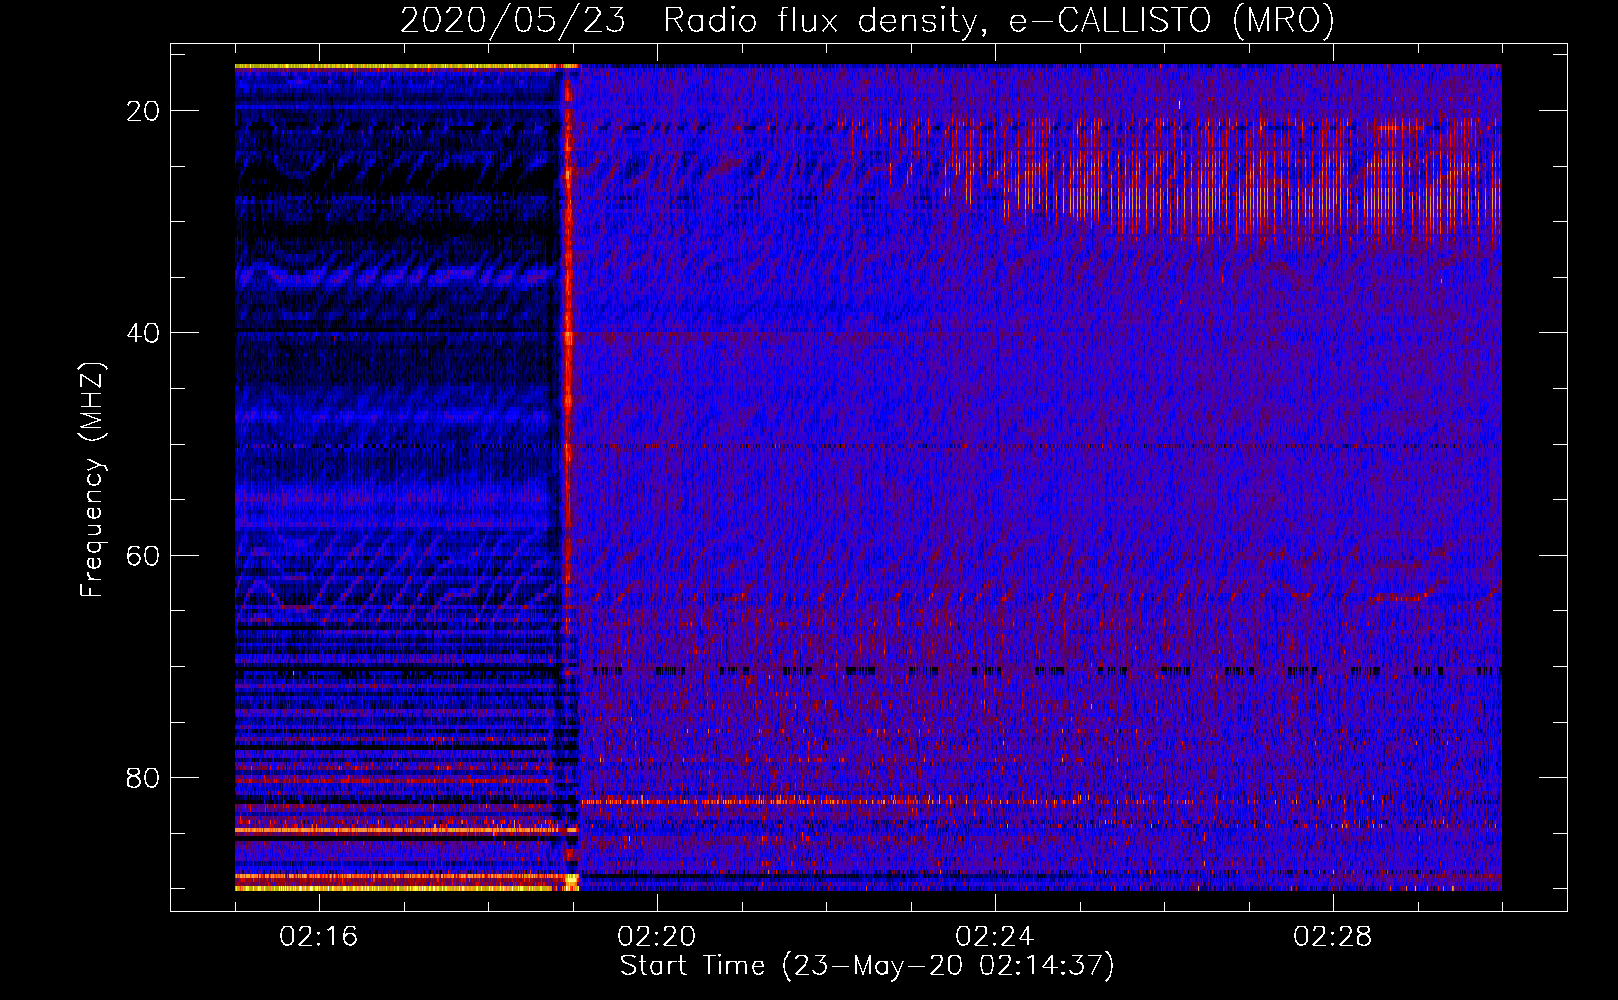This screenshot has height=1000, width=1618.
Task: Click the 20 MHz frequency tick label
Action: [x=143, y=111]
